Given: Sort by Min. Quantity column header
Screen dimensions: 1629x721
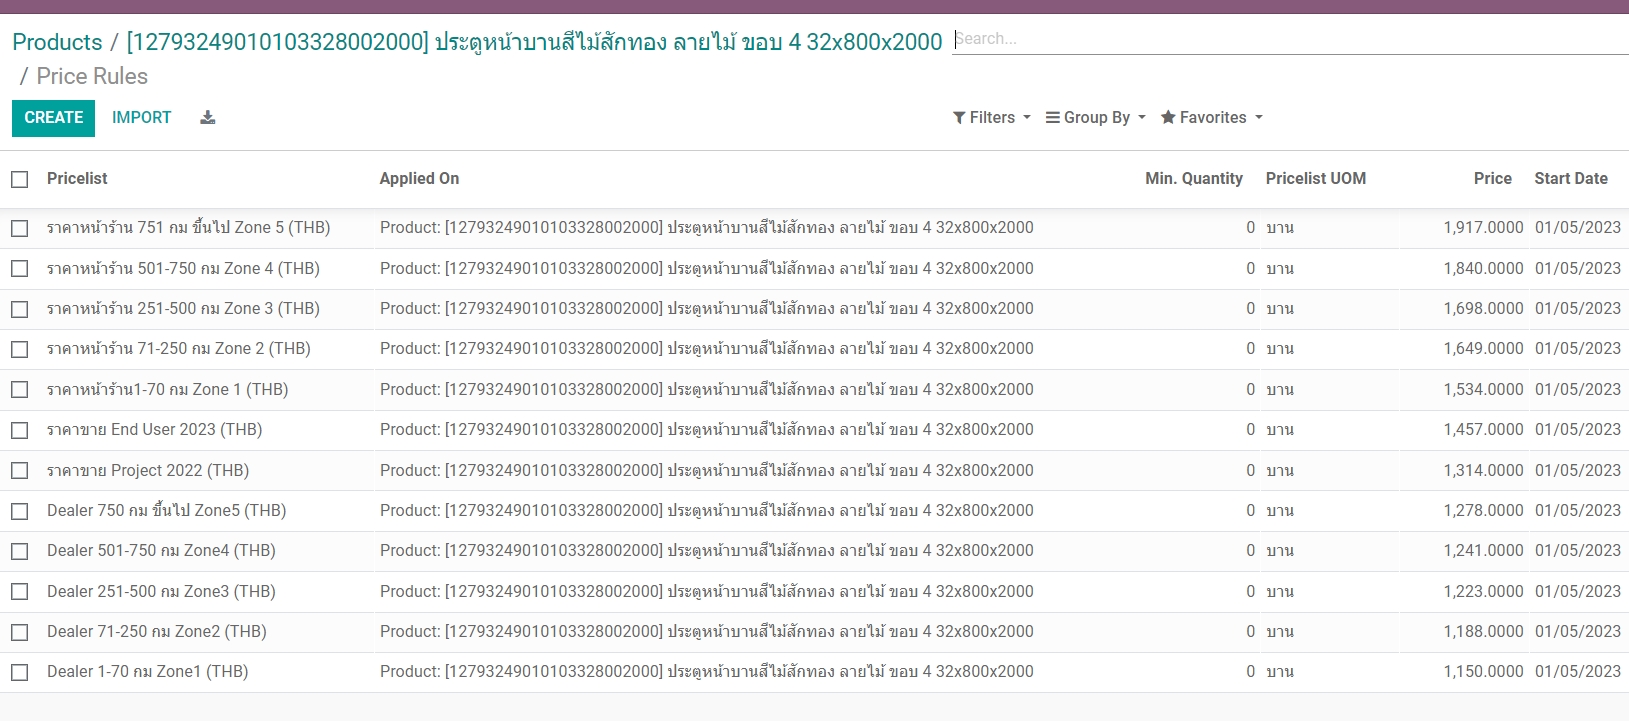Looking at the screenshot, I should 1193,179.
